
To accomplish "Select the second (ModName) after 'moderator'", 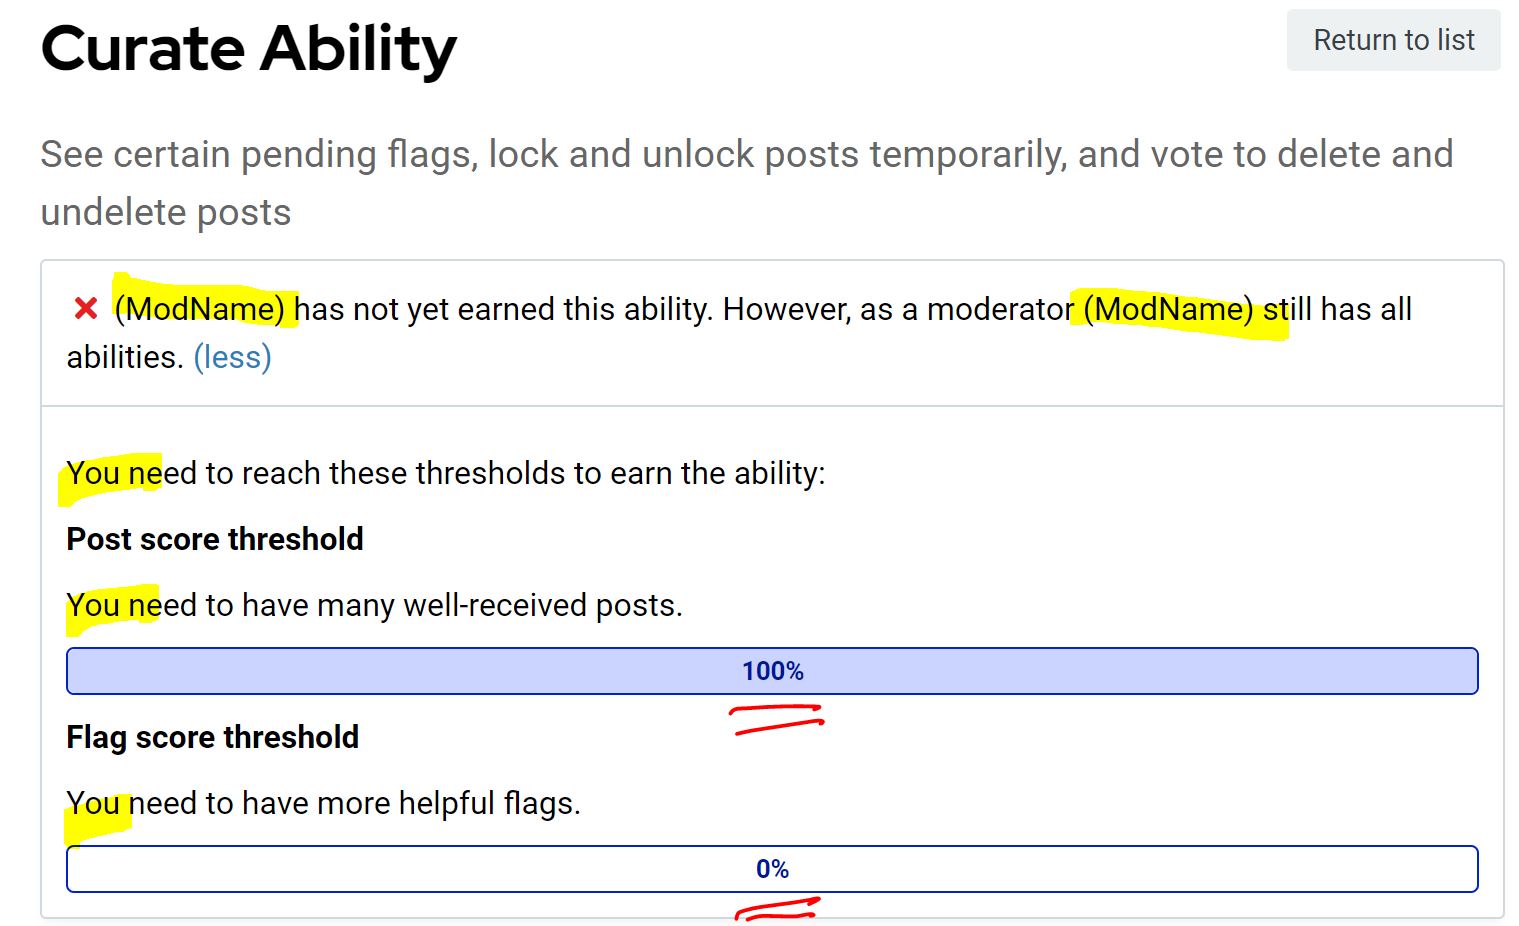I will click(x=1168, y=309).
